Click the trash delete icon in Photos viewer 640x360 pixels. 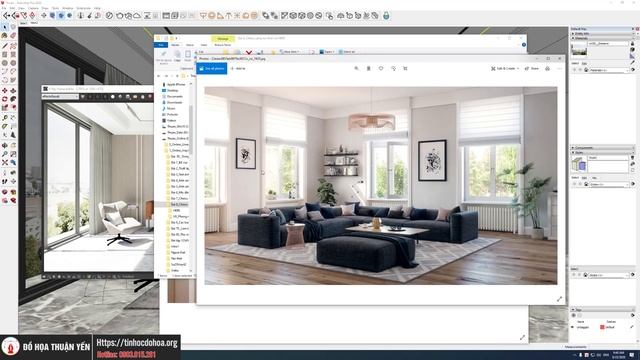point(369,69)
